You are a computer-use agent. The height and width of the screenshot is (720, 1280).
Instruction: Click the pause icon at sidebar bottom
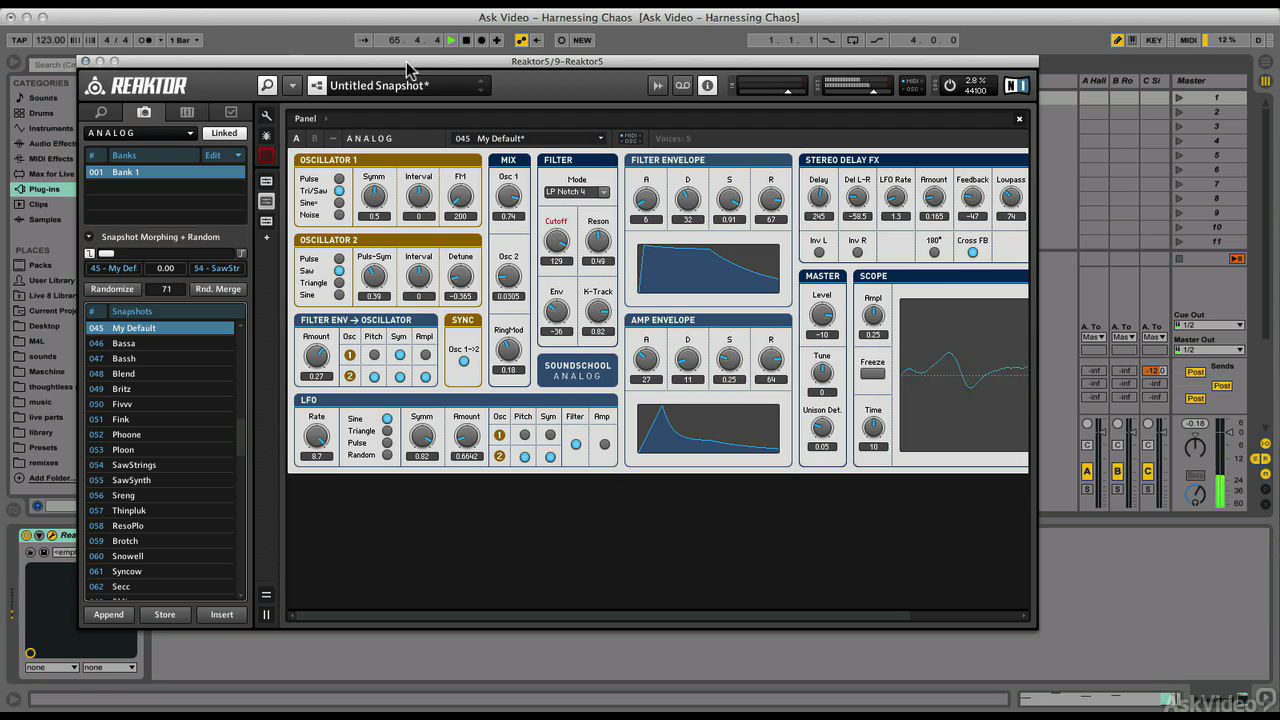click(266, 615)
